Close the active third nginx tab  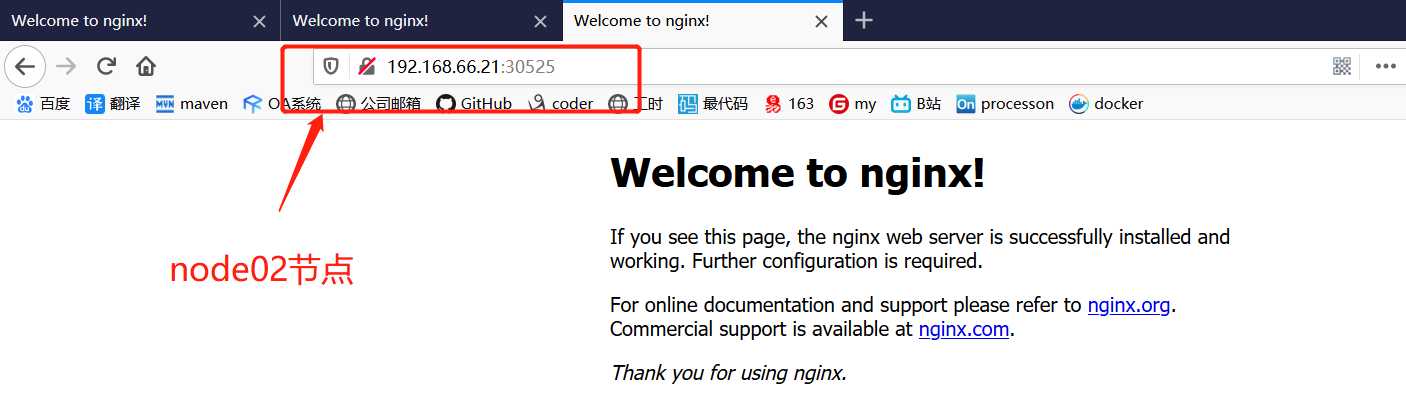(x=821, y=21)
